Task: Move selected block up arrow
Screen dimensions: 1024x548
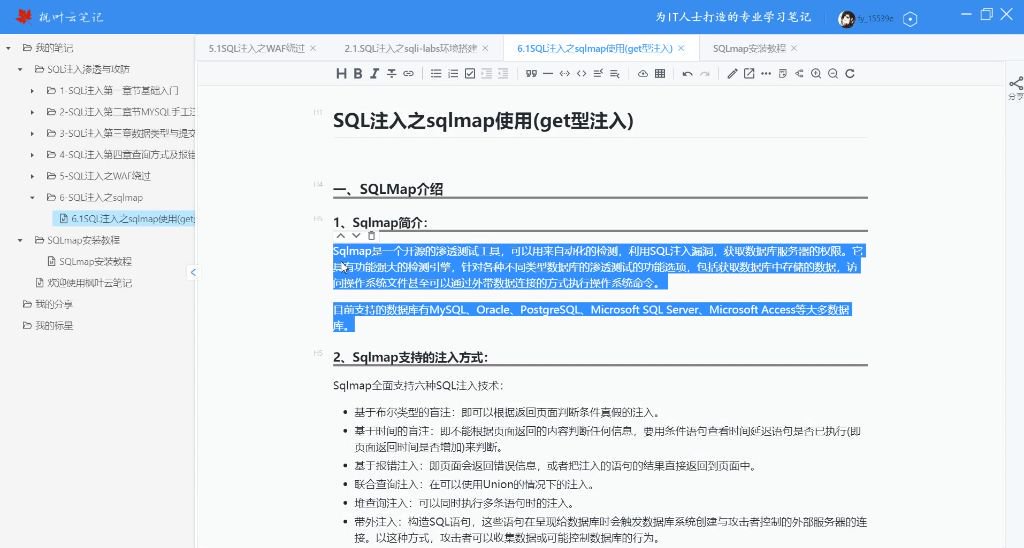Action: click(x=340, y=236)
